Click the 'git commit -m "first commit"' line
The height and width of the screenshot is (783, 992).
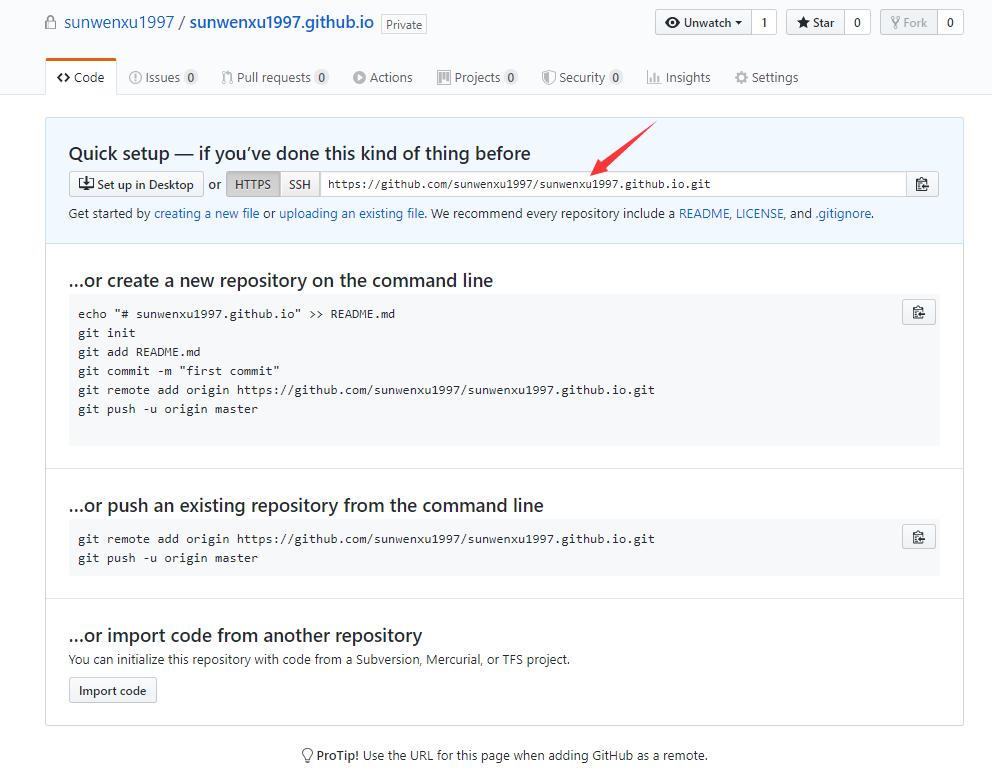[x=179, y=371]
